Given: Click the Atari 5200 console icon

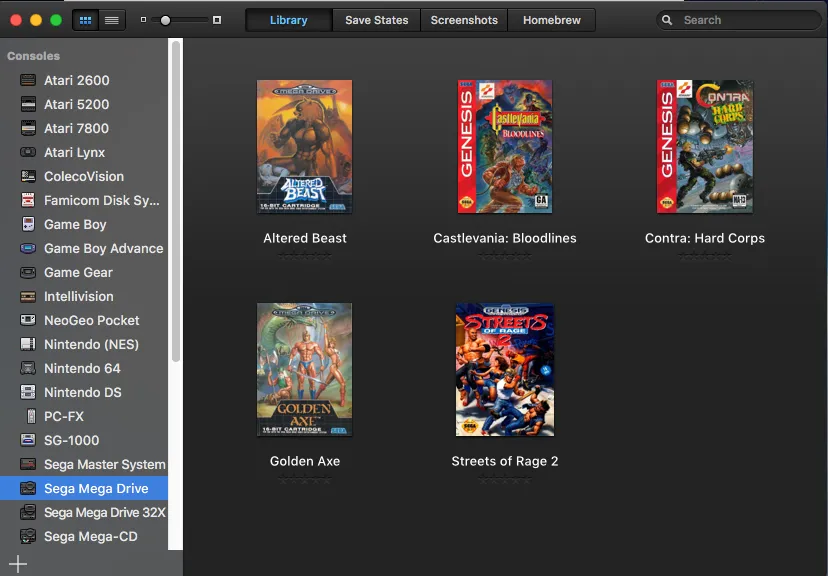Looking at the screenshot, I should click(x=28, y=104).
